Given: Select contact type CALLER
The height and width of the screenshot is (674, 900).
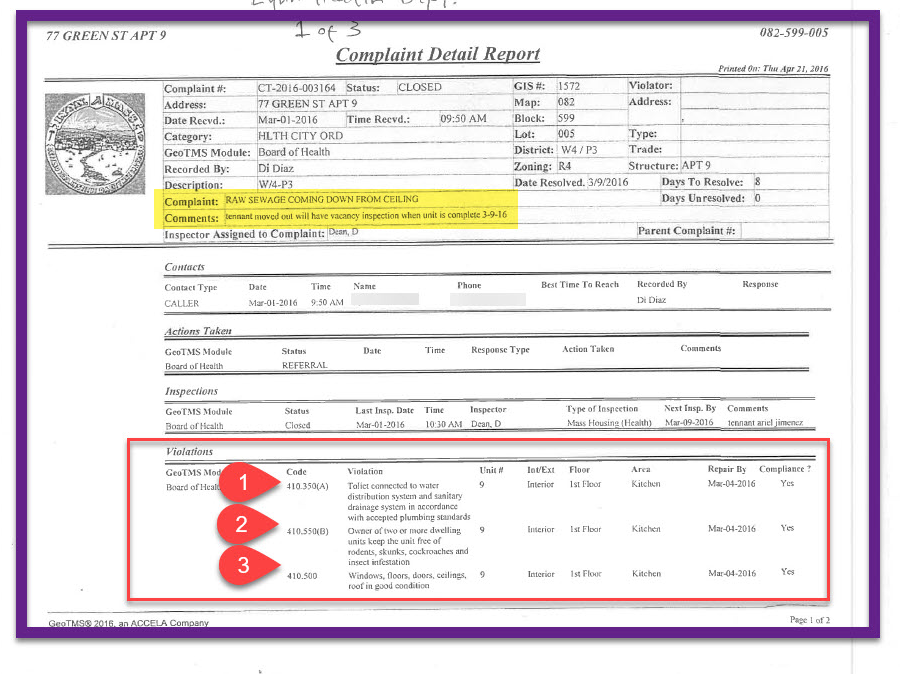Looking at the screenshot, I should tap(181, 304).
